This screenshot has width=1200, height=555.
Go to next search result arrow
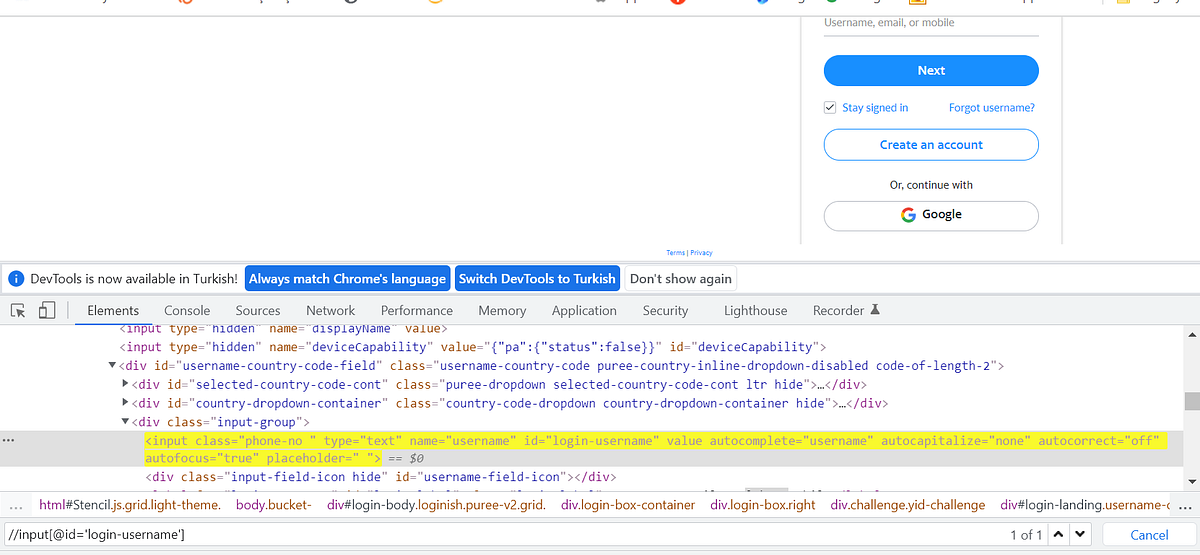pos(1079,535)
